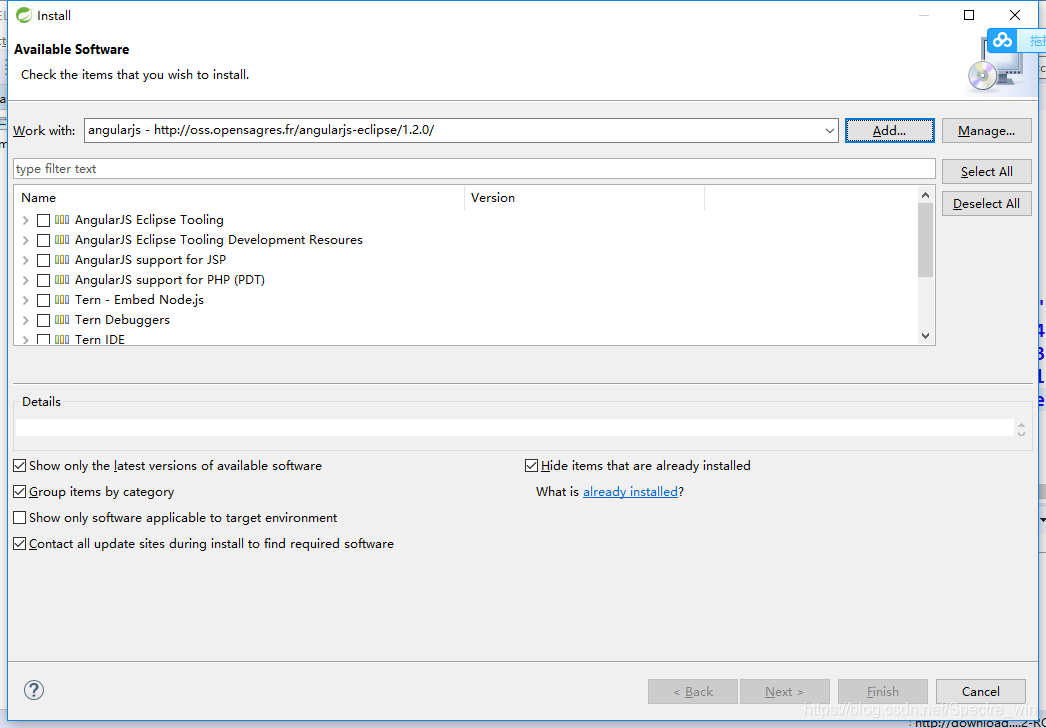Expand AngularJS support for PHP (PDT) node

pyautogui.click(x=25, y=280)
